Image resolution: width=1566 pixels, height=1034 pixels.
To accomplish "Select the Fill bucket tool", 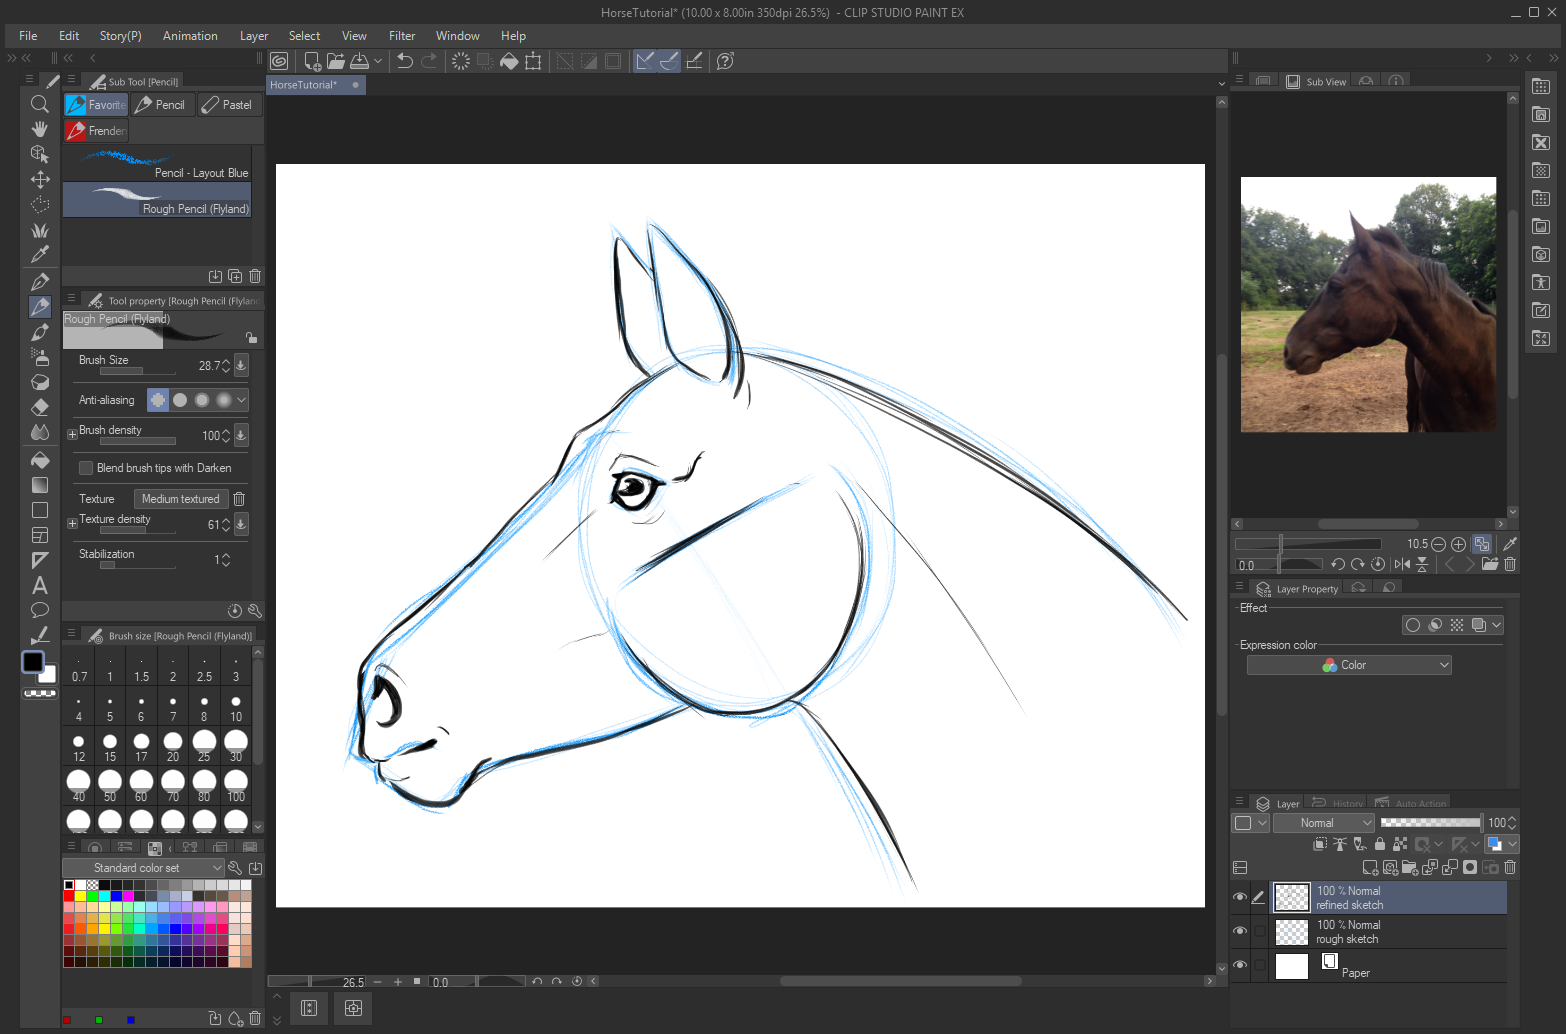I will pyautogui.click(x=40, y=460).
